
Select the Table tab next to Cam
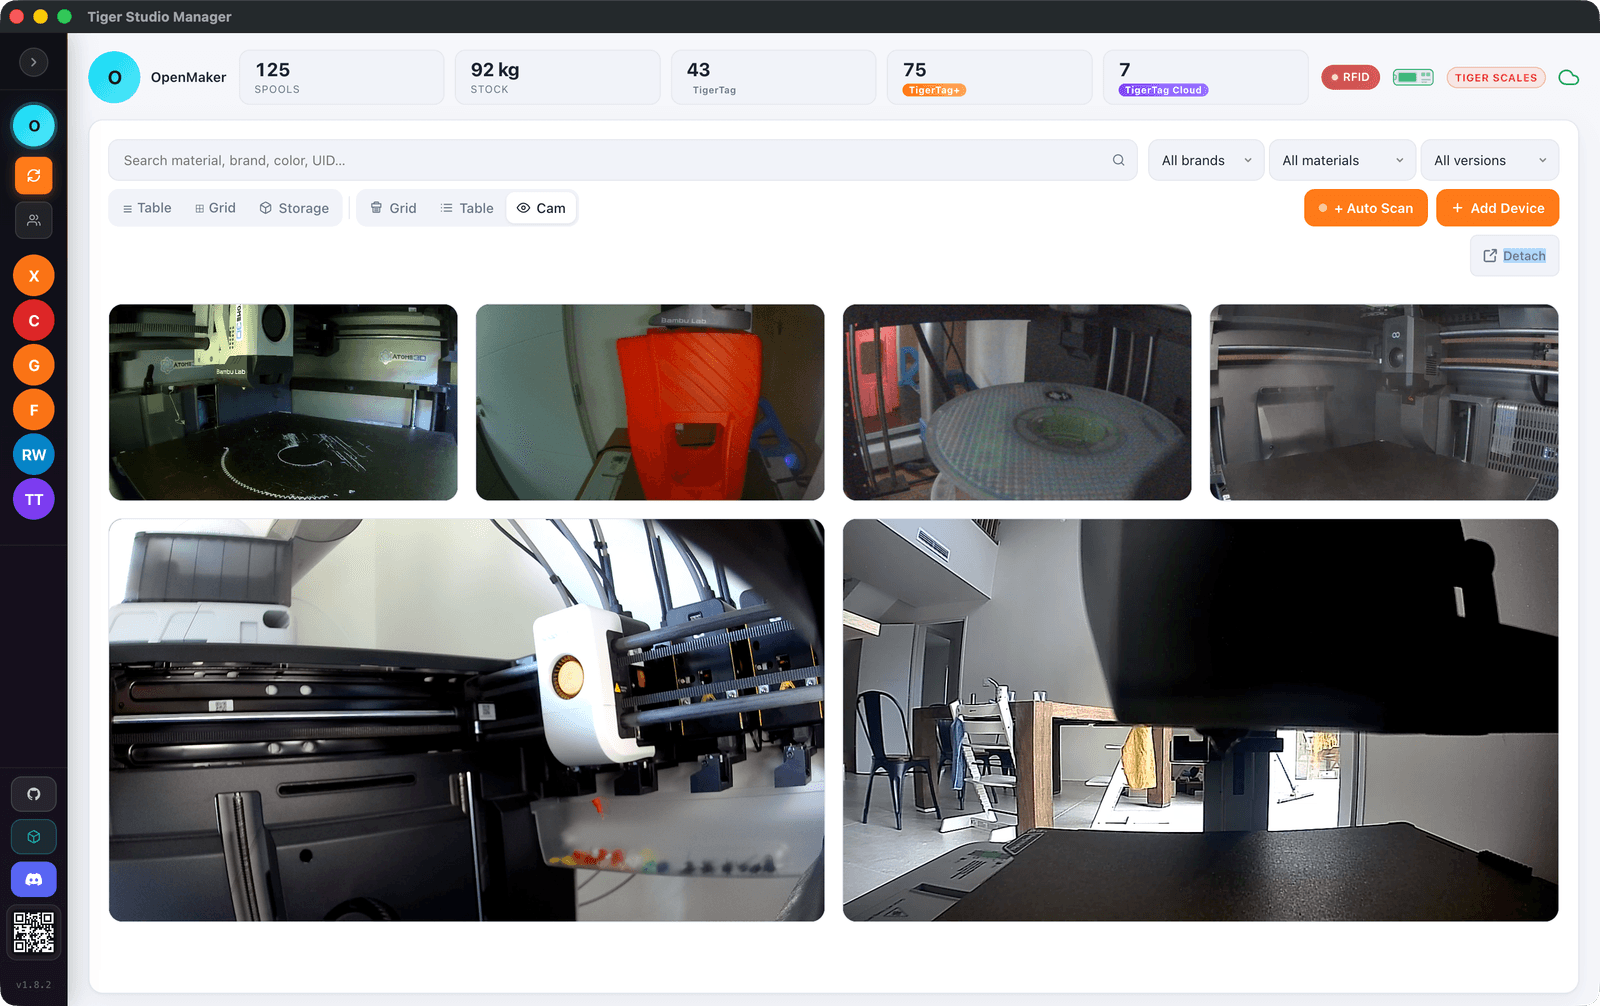(467, 208)
